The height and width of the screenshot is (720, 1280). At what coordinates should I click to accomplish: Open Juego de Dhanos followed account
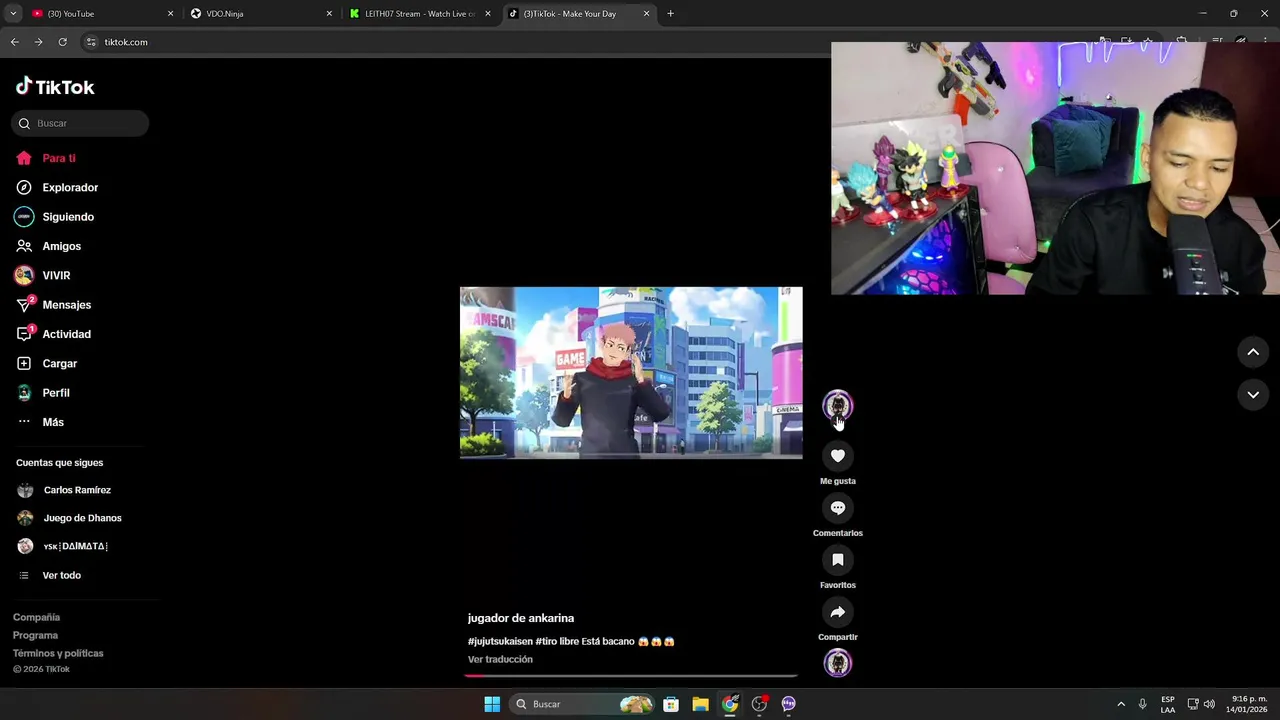tap(80, 518)
